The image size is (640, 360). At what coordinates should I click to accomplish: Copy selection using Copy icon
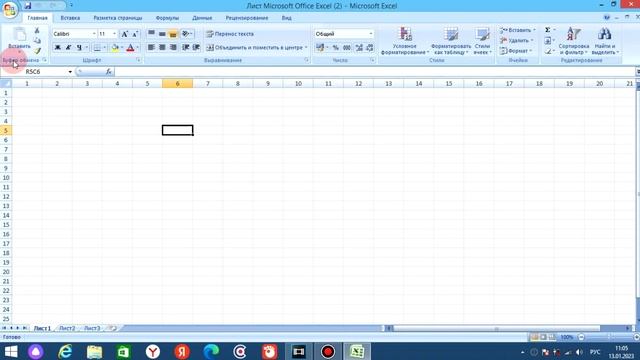(x=37, y=40)
